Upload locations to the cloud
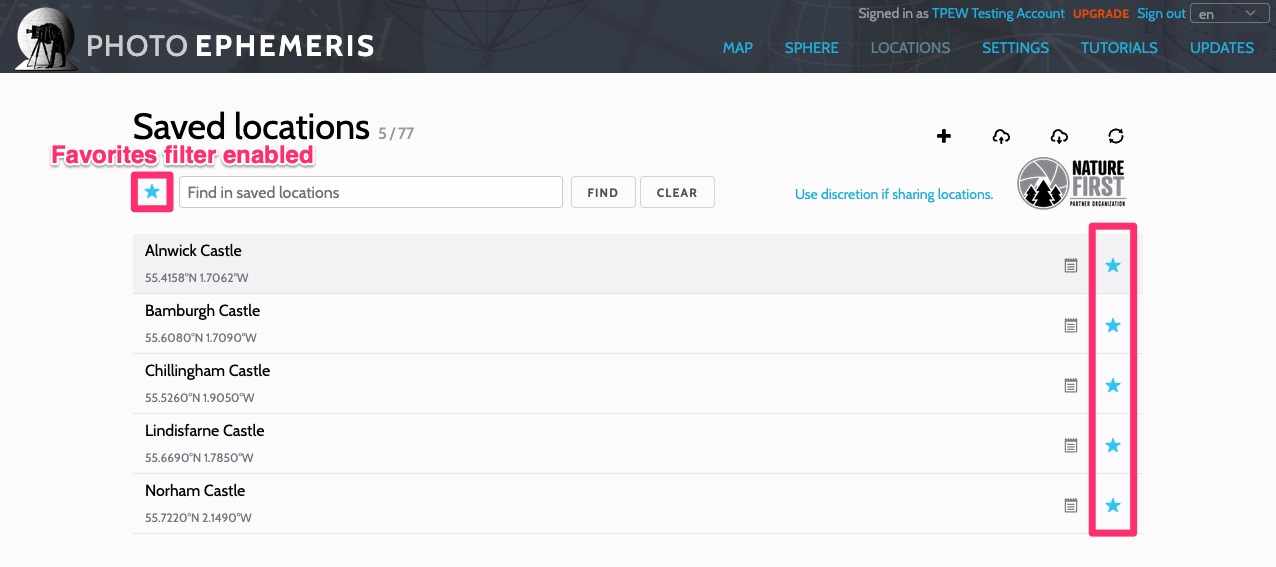Image resolution: width=1276 pixels, height=567 pixels. [1001, 136]
